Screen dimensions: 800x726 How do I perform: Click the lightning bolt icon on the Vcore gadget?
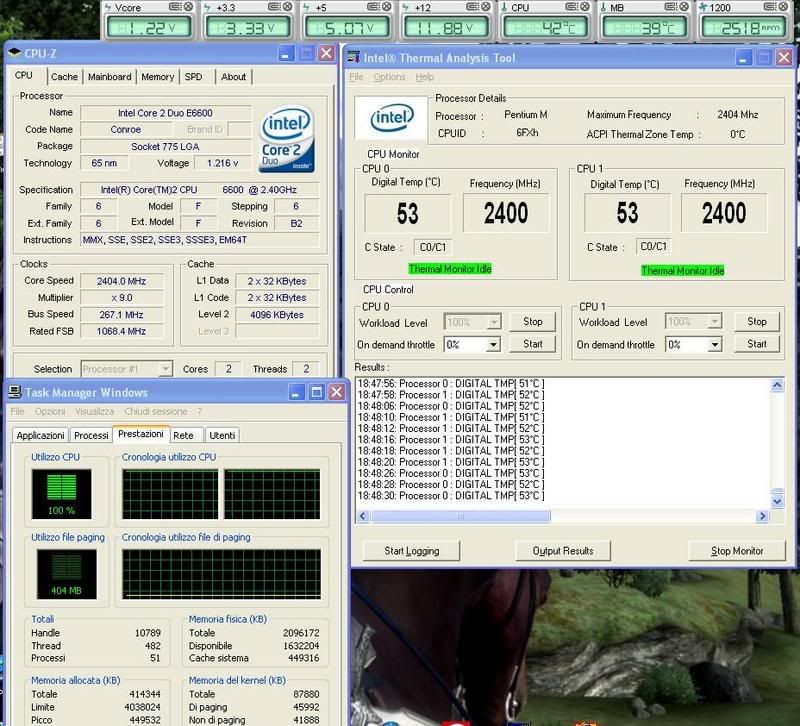108,7
